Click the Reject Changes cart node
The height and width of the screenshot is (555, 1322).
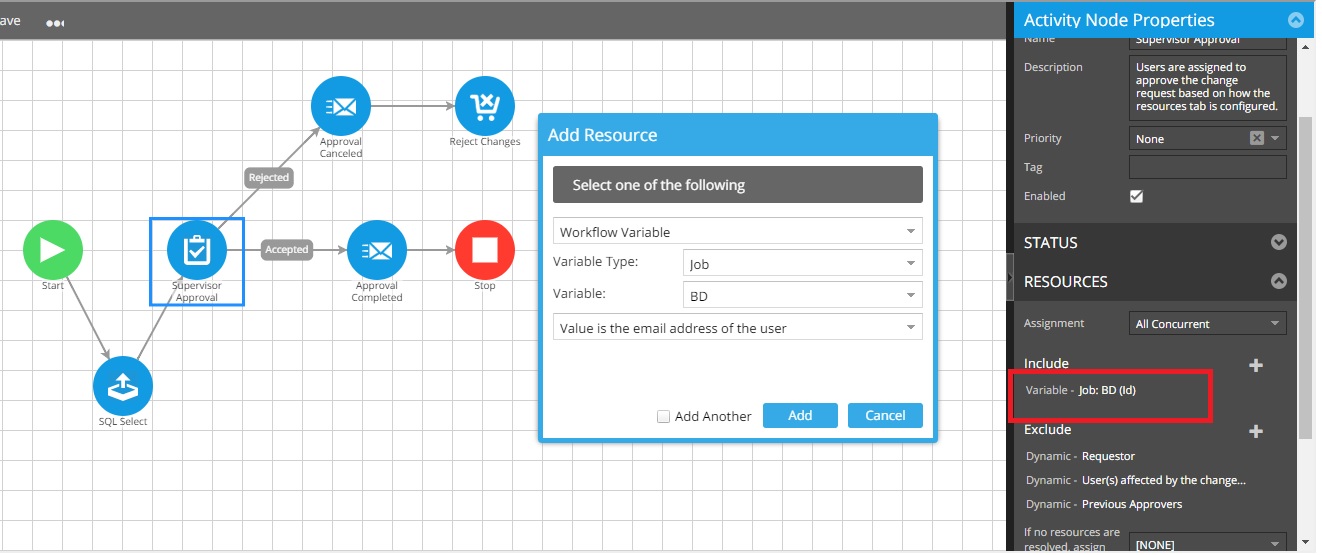coord(485,106)
